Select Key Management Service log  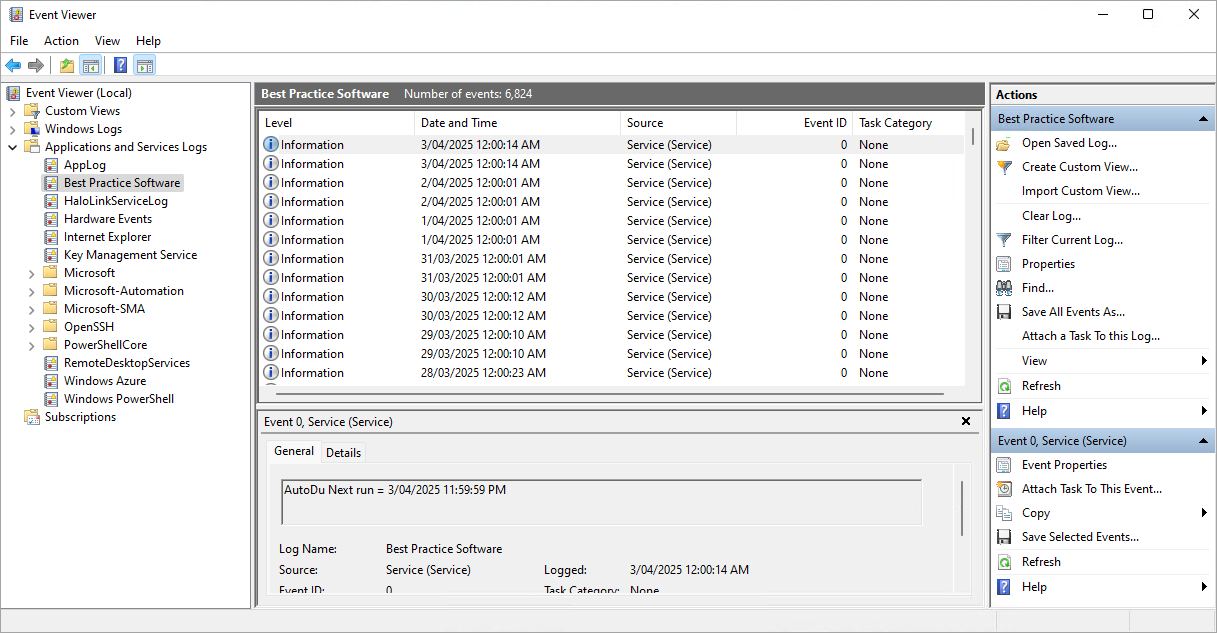(130, 255)
